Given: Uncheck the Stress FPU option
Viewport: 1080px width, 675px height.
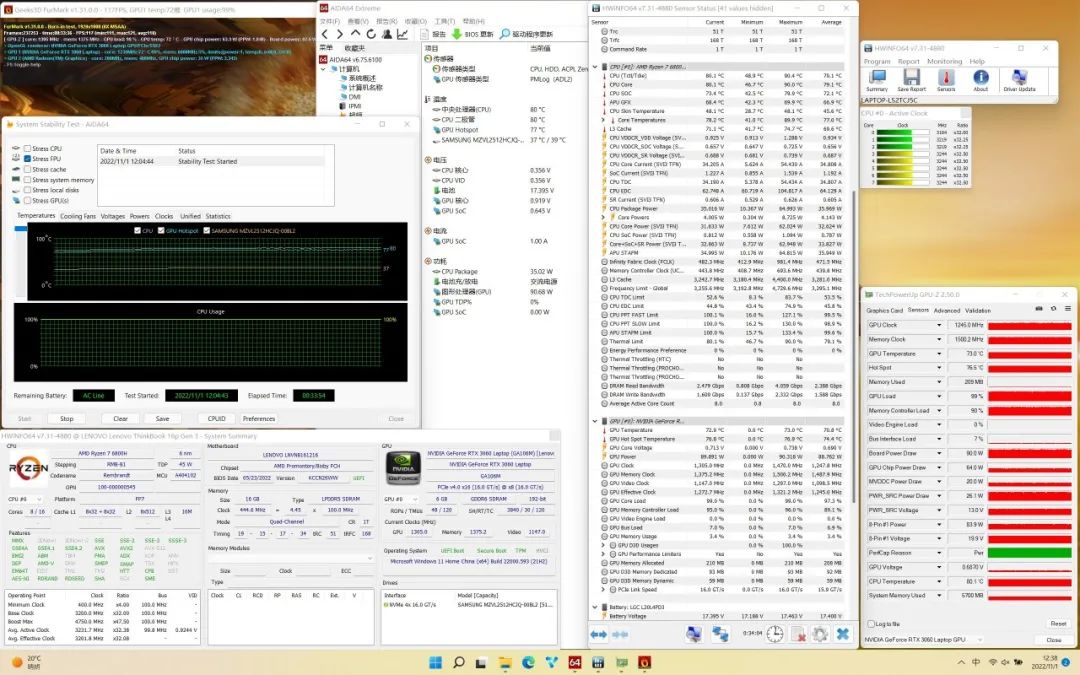Looking at the screenshot, I should coord(27,159).
